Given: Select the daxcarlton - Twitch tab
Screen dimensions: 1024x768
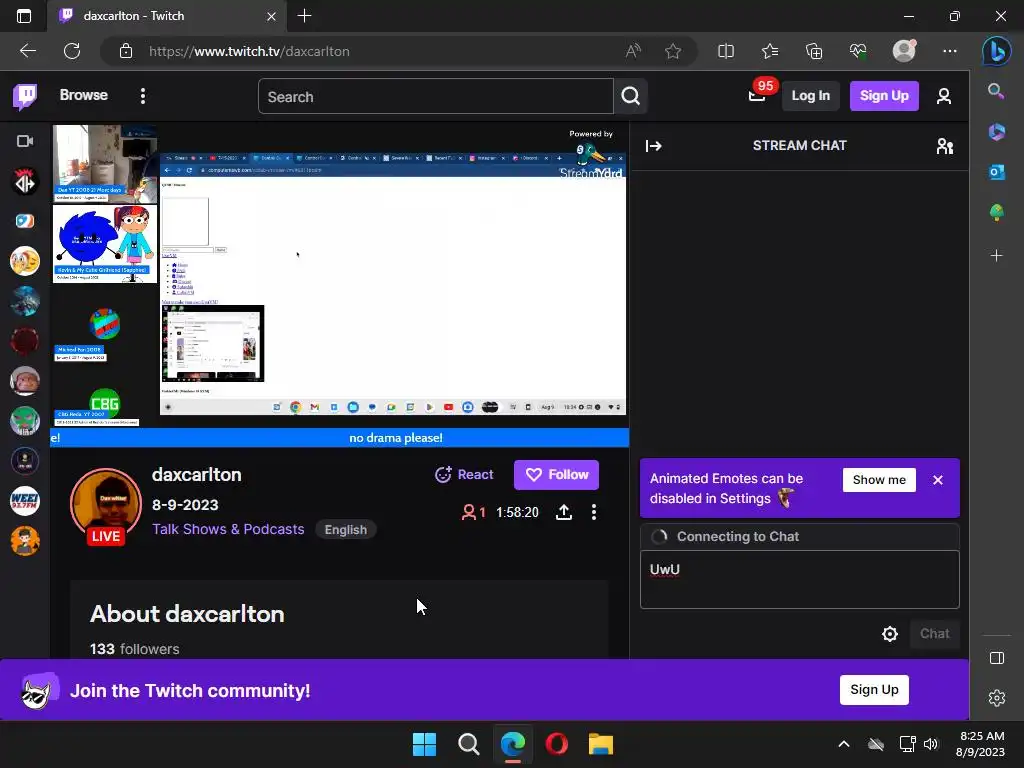Looking at the screenshot, I should (167, 16).
